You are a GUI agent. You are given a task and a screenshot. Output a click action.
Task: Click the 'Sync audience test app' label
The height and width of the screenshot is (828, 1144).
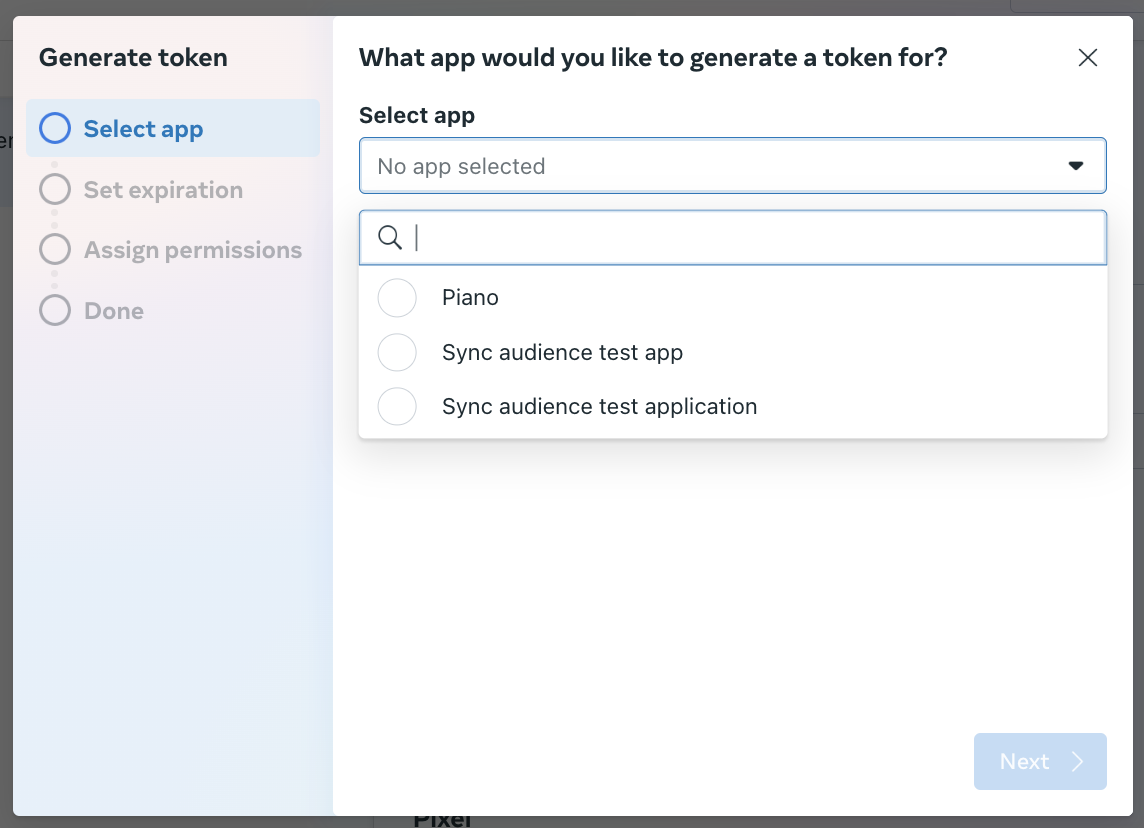click(x=563, y=352)
